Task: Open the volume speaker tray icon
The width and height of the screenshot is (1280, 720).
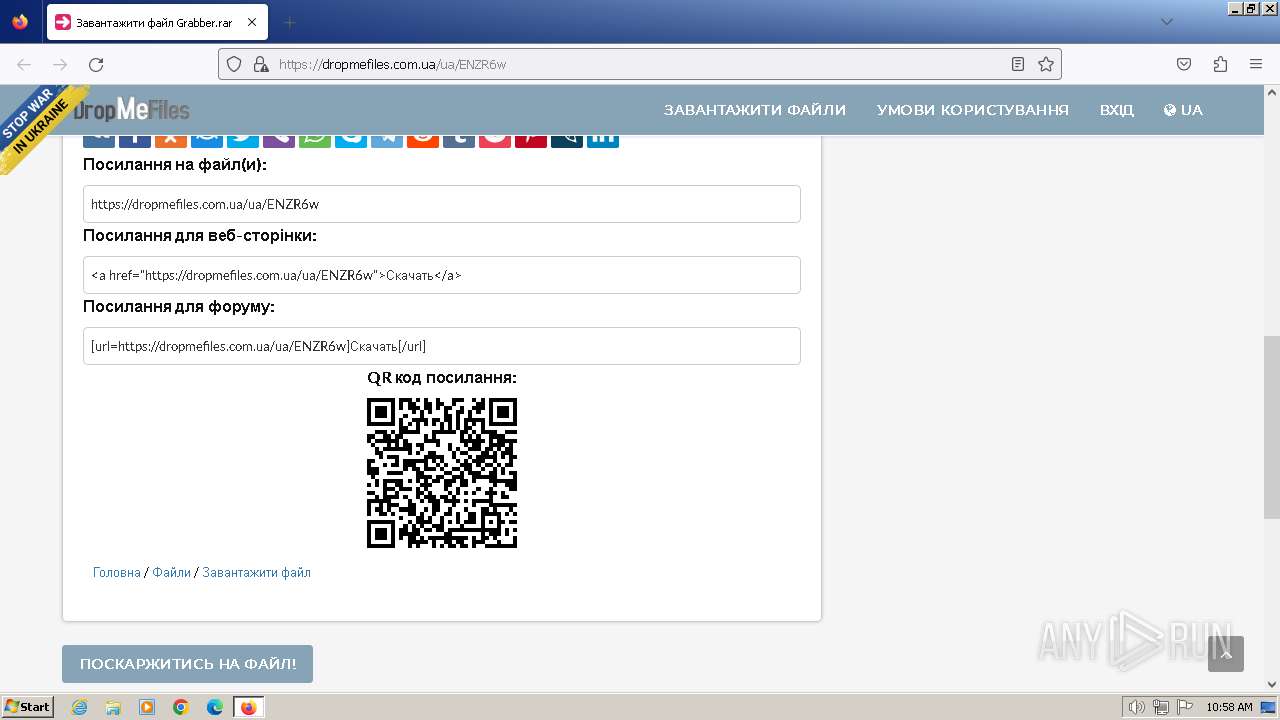Action: coord(1137,707)
